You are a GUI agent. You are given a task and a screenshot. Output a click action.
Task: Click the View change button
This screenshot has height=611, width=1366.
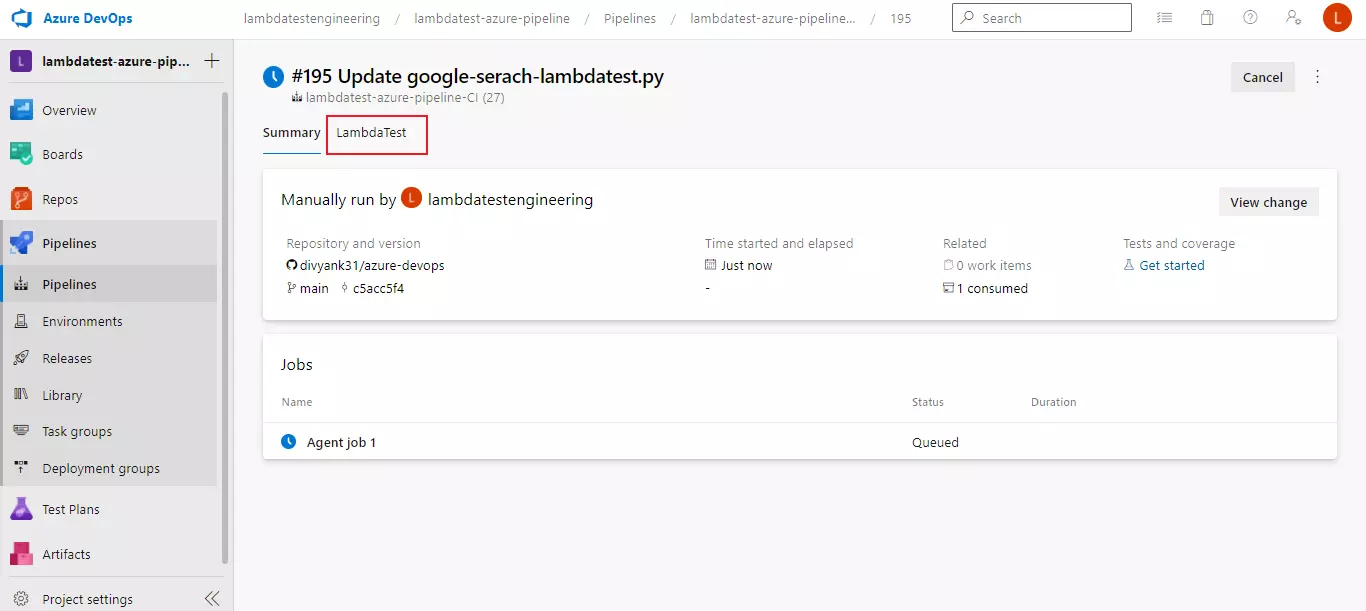(1268, 201)
